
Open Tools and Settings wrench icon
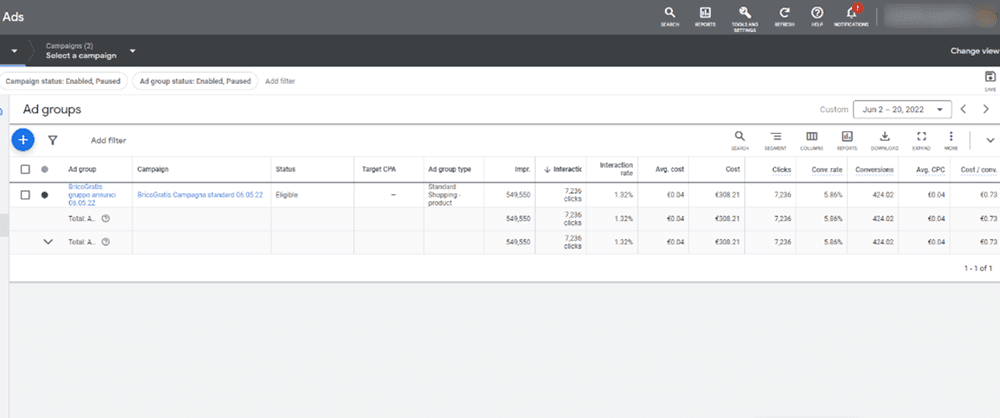[744, 13]
